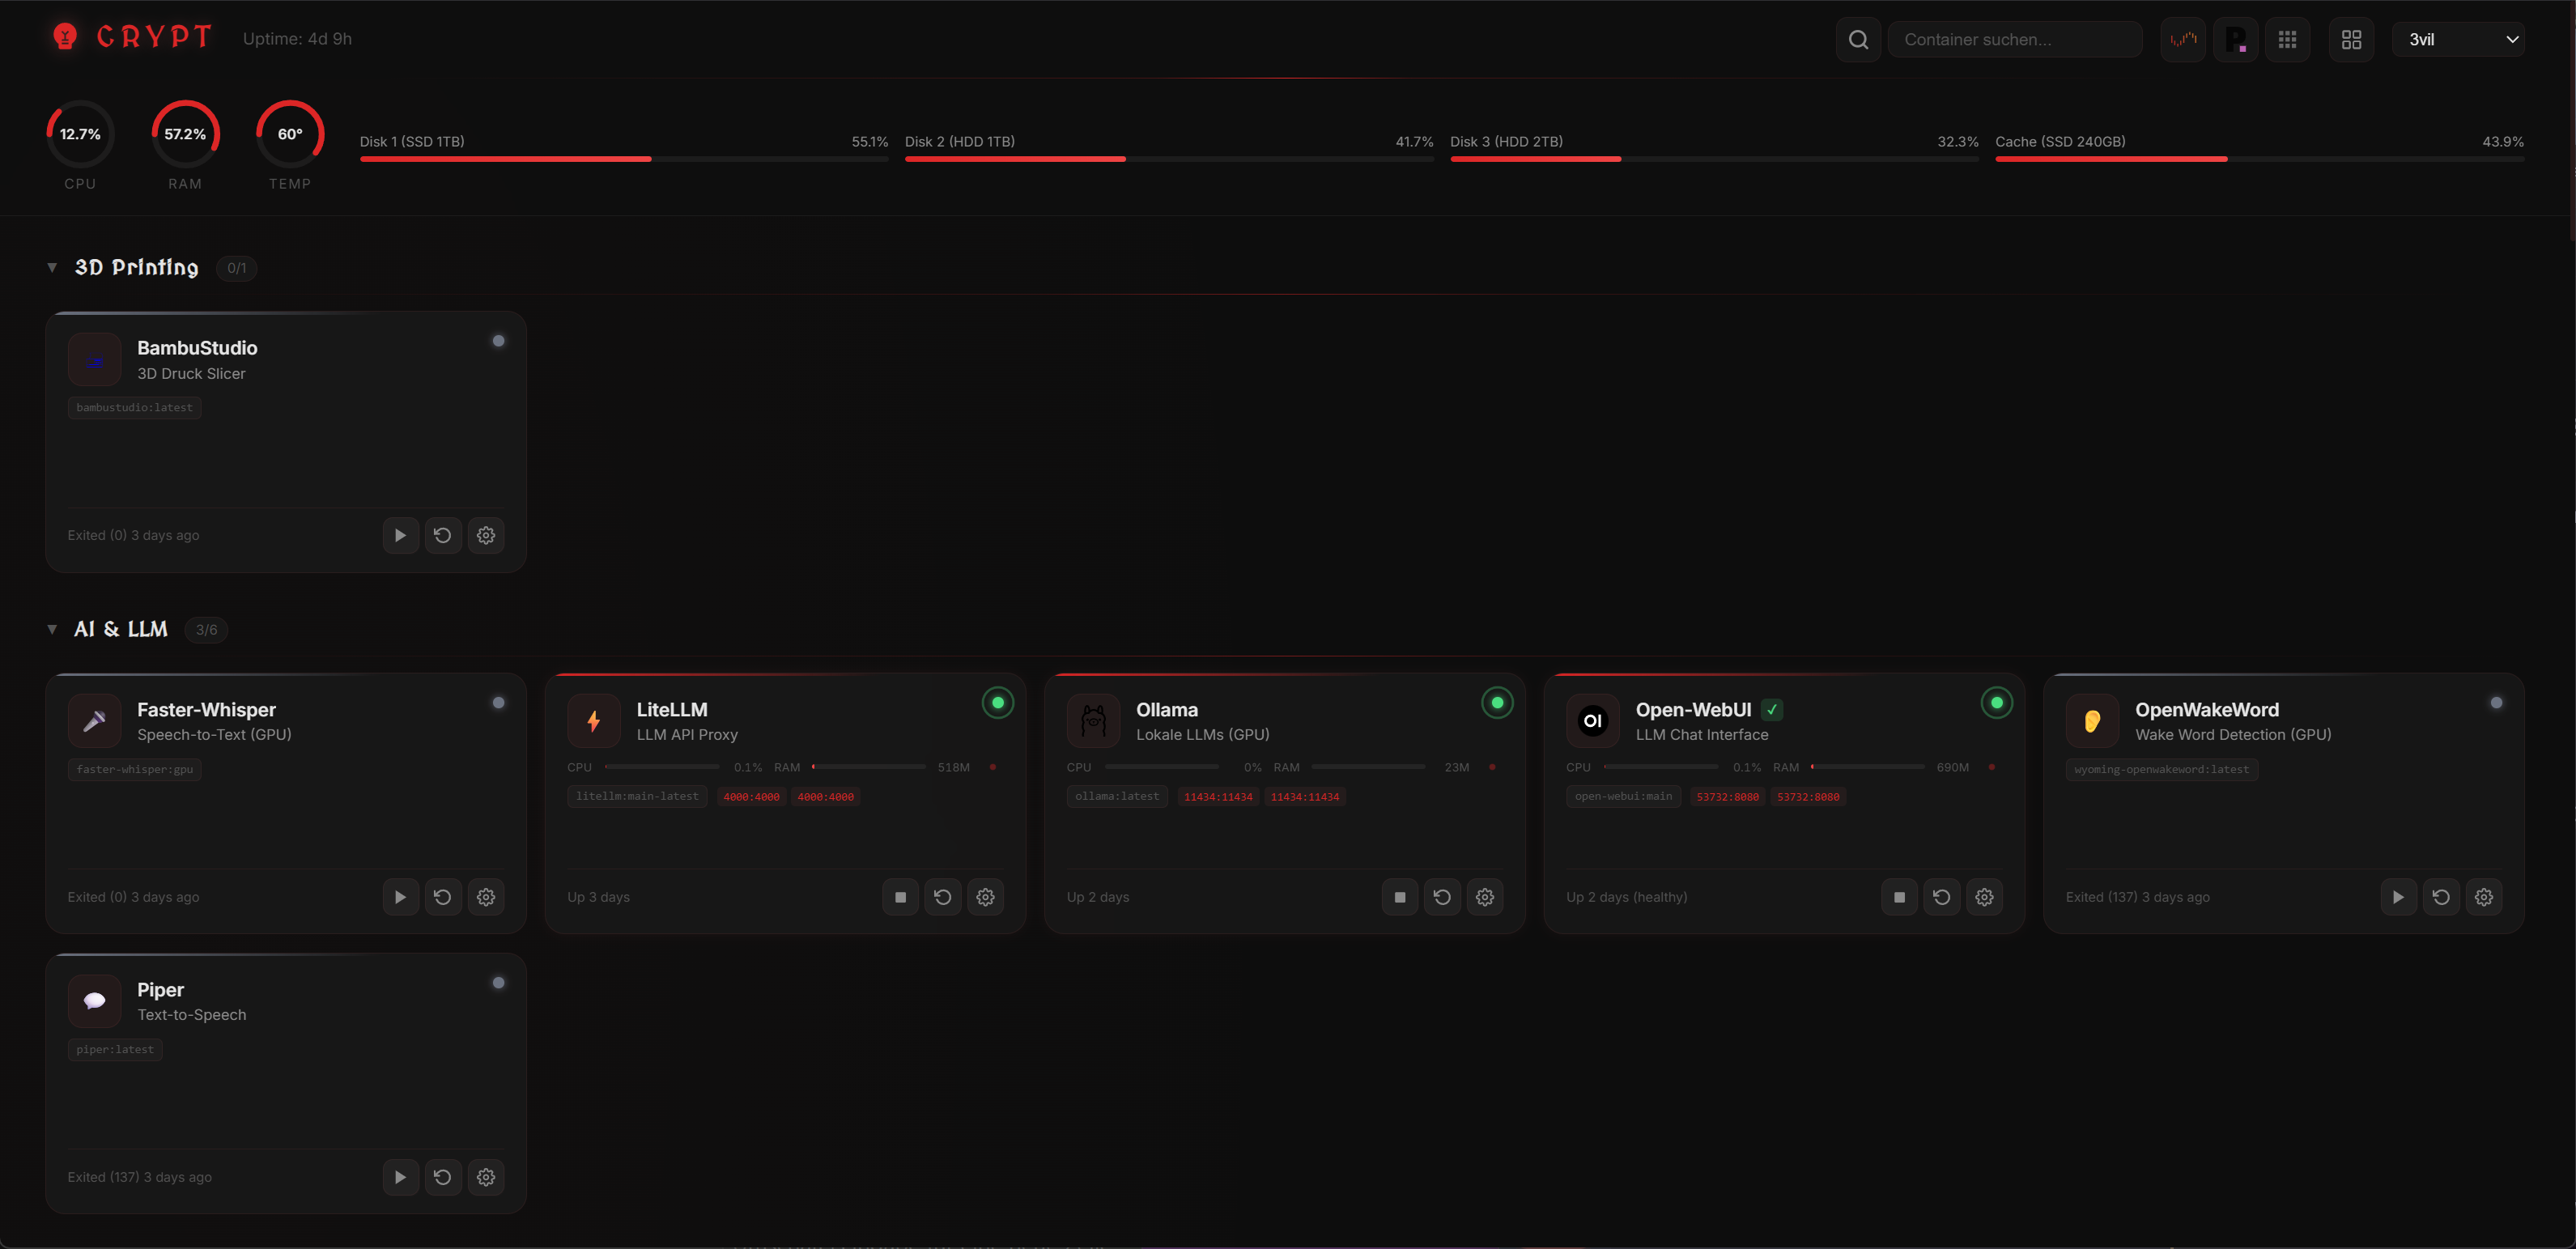
Task: Click the Ollama llama icon
Action: pyautogui.click(x=1094, y=721)
